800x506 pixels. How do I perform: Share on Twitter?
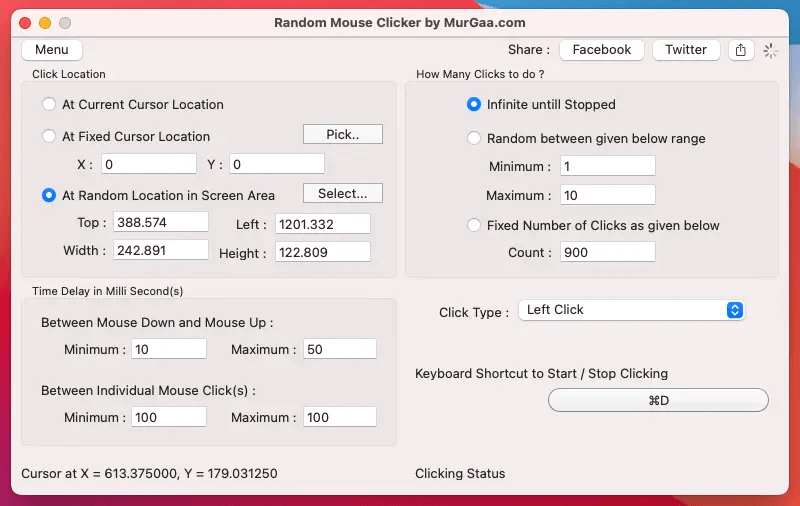pos(686,50)
